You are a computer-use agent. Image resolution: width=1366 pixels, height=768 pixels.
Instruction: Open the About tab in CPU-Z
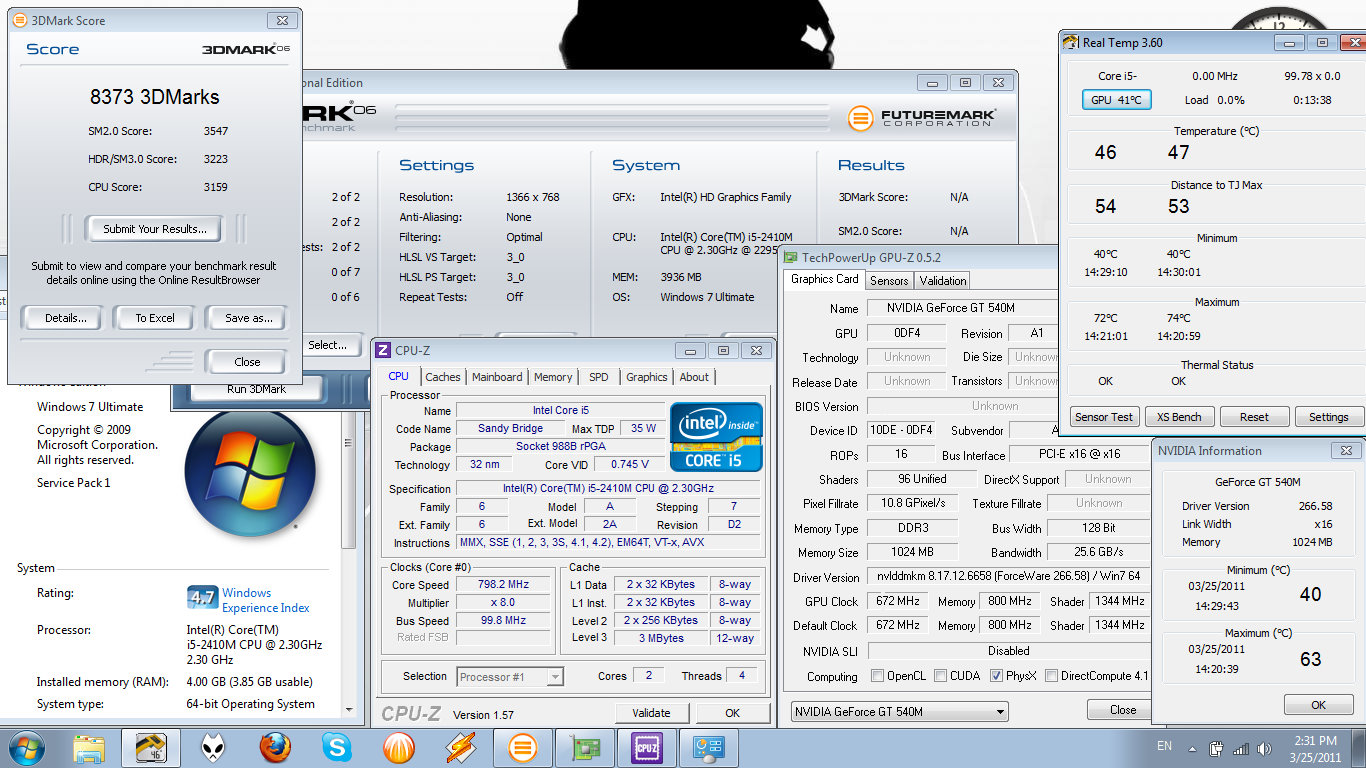(x=694, y=377)
